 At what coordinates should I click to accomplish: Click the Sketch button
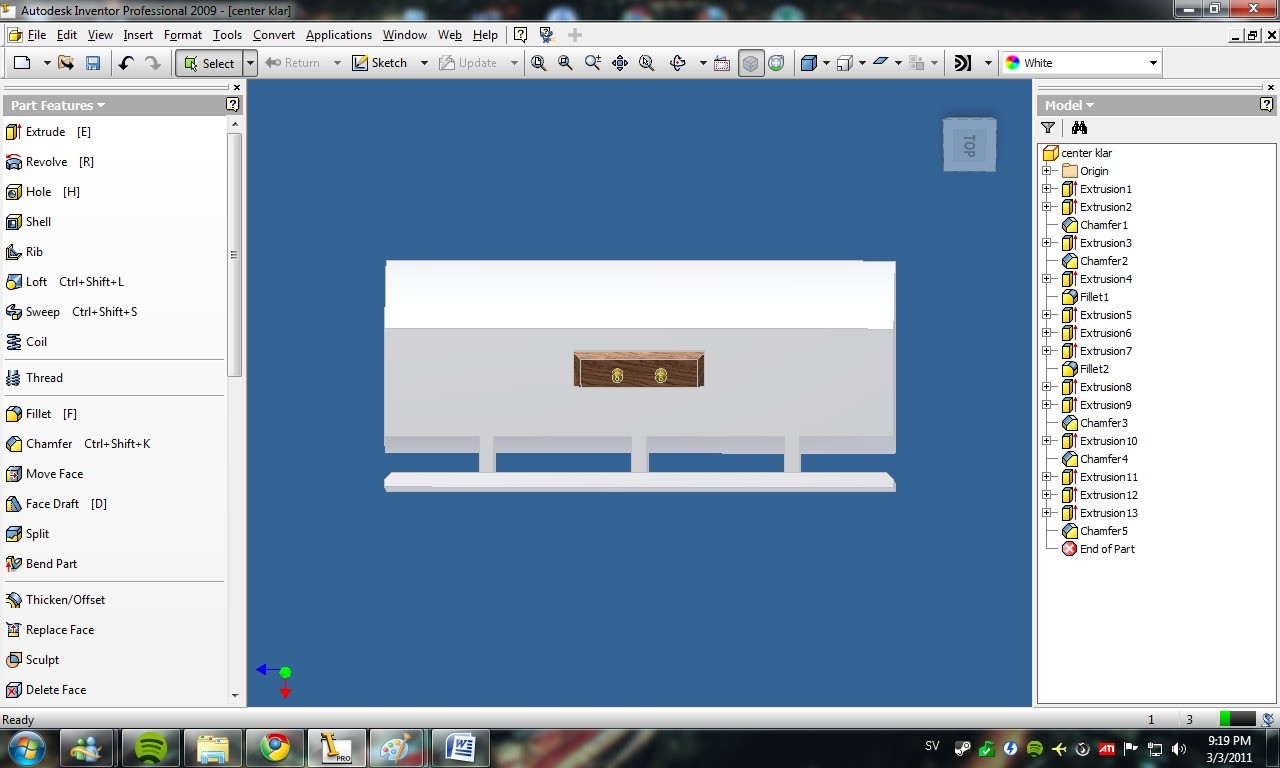[x=380, y=63]
